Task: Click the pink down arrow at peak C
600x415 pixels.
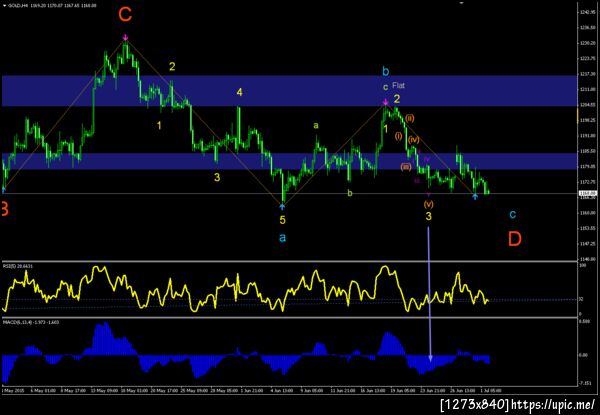Action: tap(125, 37)
